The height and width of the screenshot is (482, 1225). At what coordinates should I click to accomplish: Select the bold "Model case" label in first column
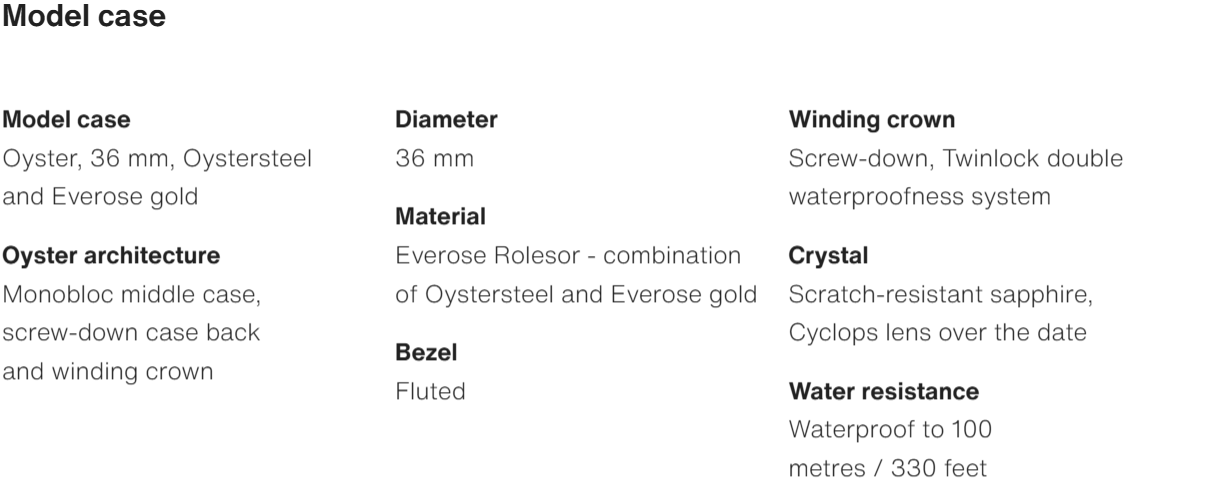67,120
